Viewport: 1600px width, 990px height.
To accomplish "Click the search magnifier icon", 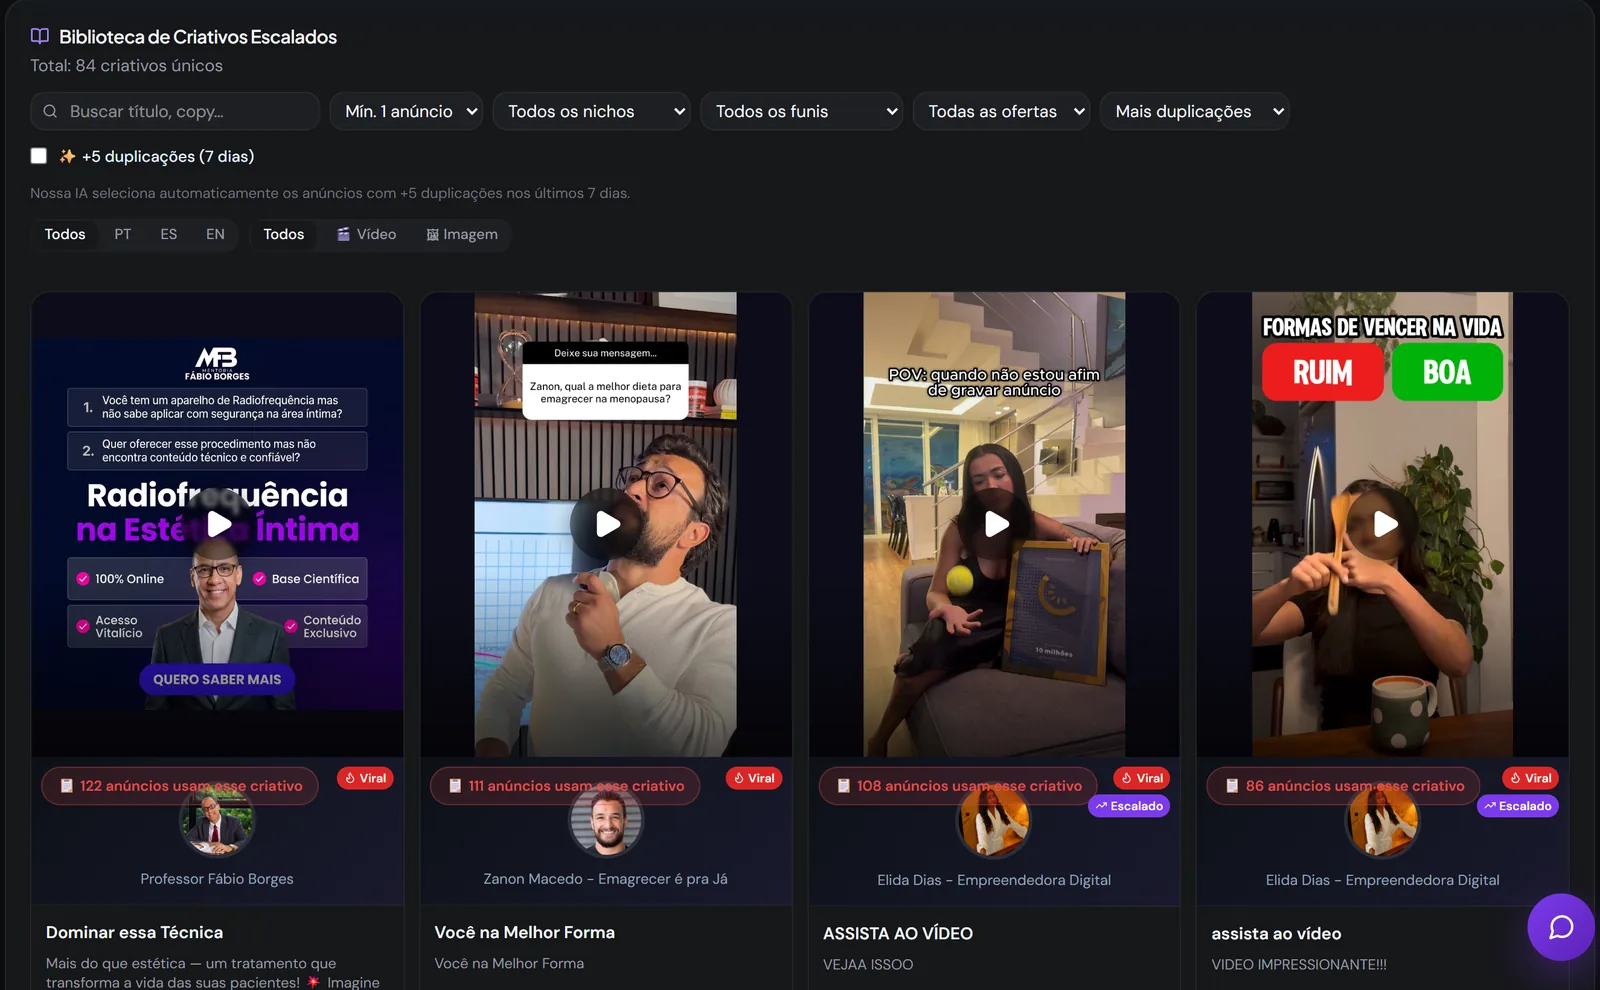I will 50,111.
